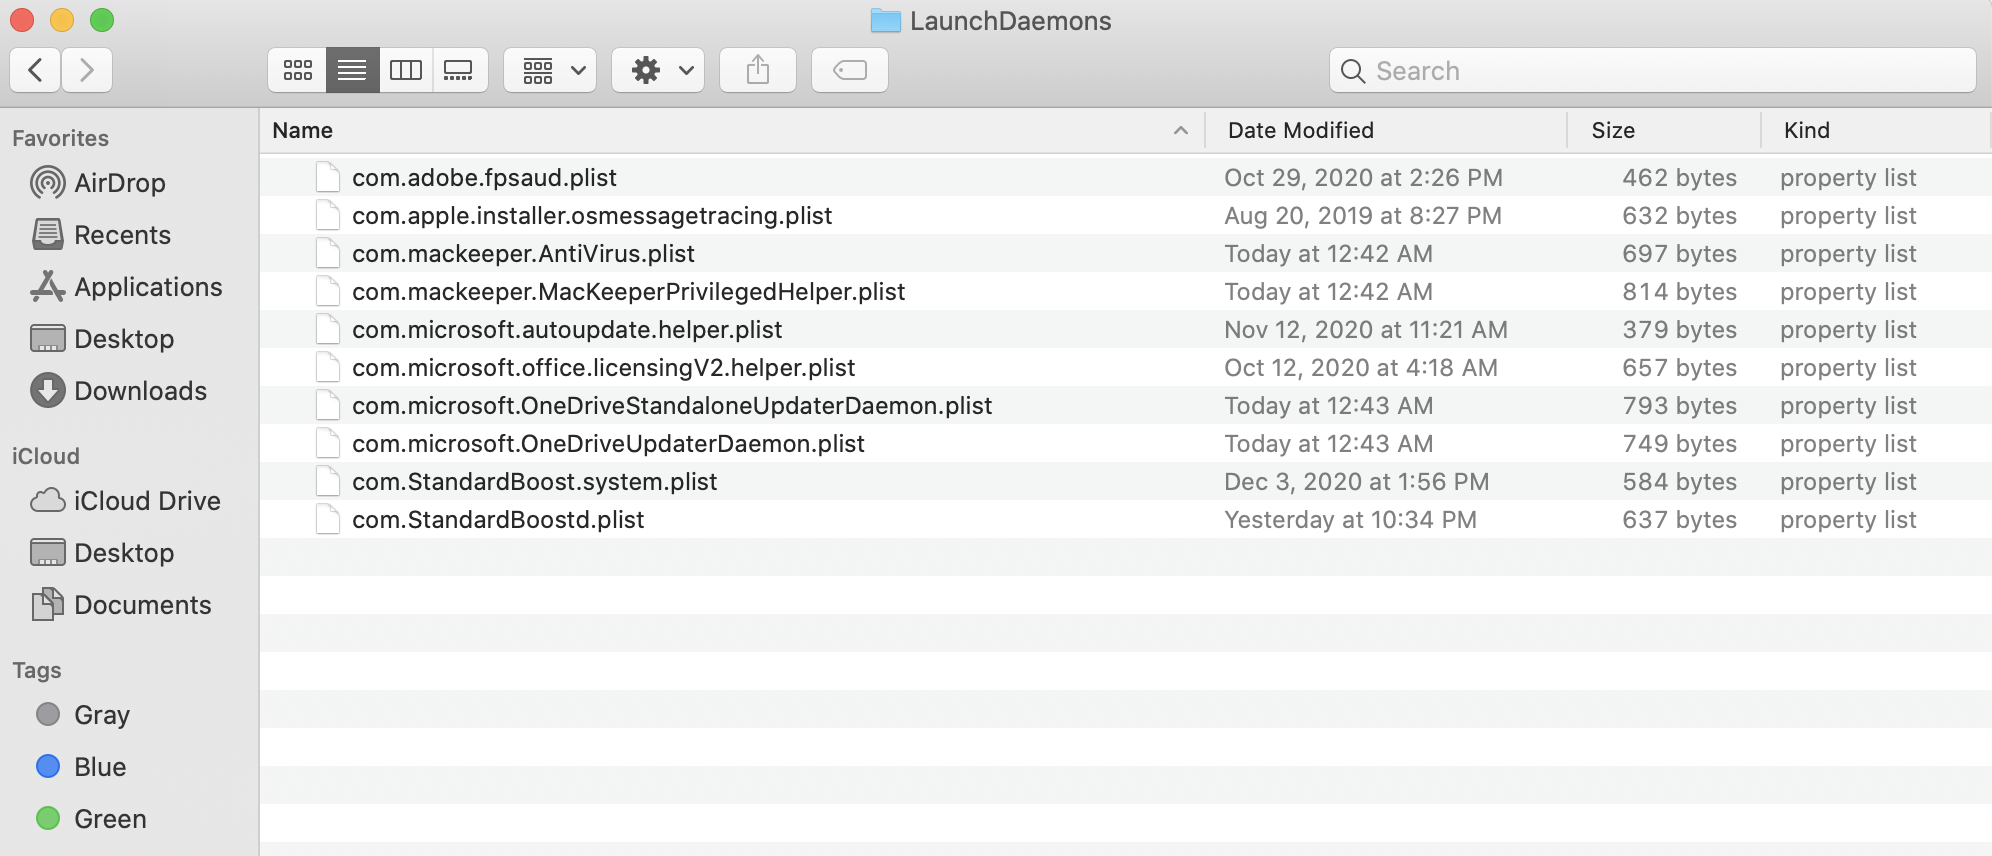Click the file icon for com.microsoft.OneDriveStandaloneUpdaterDaemon.plist
1992x856 pixels.
pos(328,405)
